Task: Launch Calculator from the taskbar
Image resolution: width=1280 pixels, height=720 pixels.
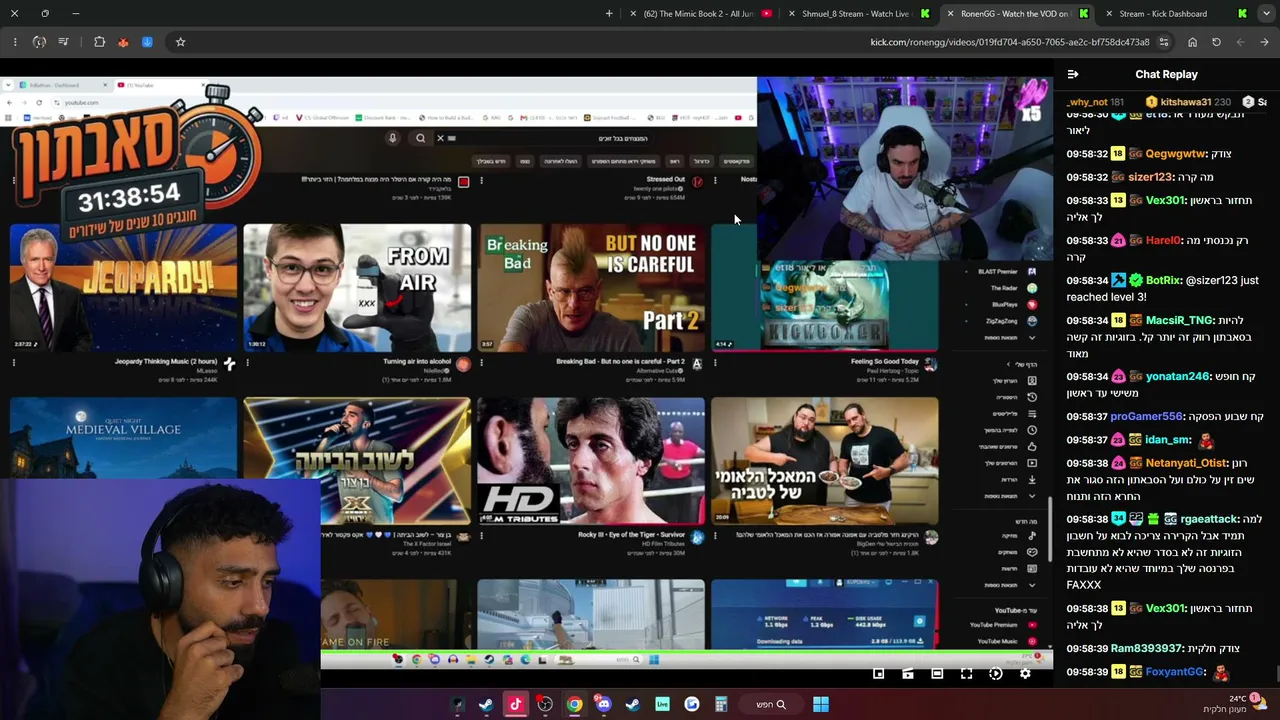Action: pyautogui.click(x=721, y=704)
